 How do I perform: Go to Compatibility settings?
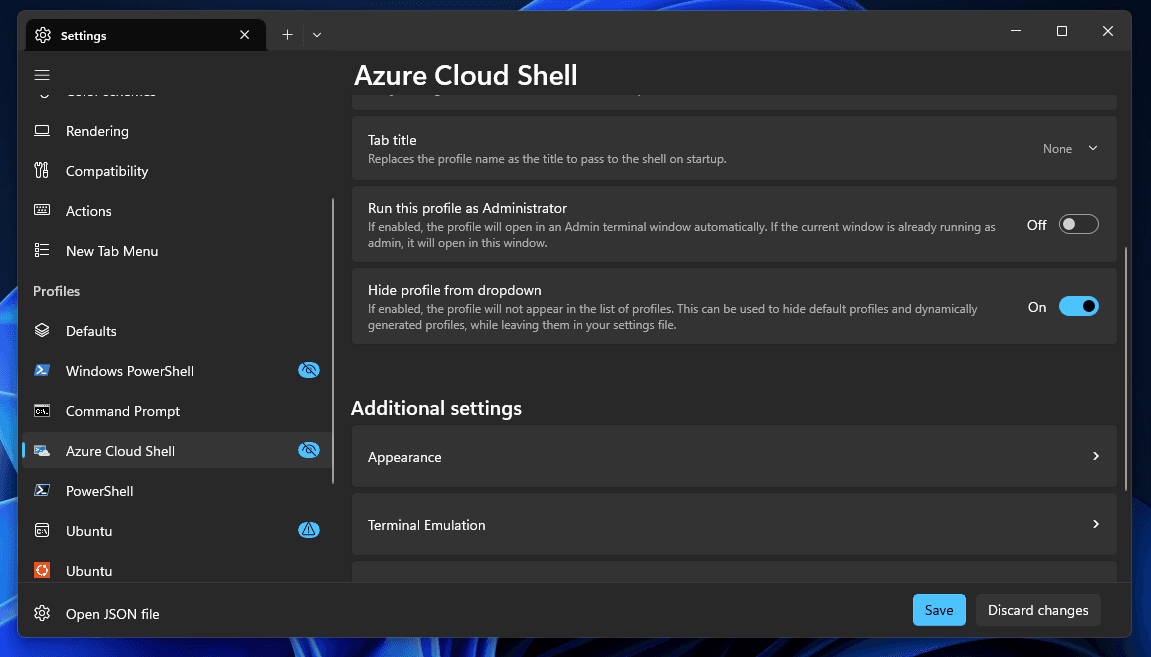176,171
